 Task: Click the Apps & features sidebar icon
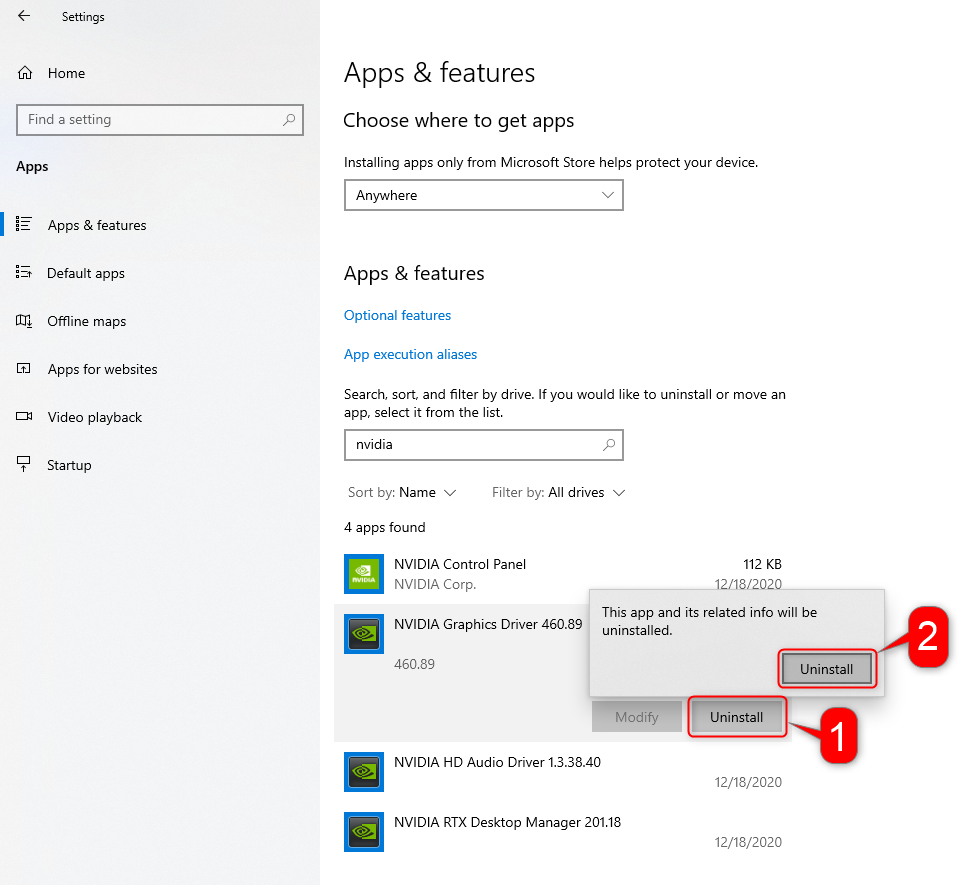(x=24, y=224)
